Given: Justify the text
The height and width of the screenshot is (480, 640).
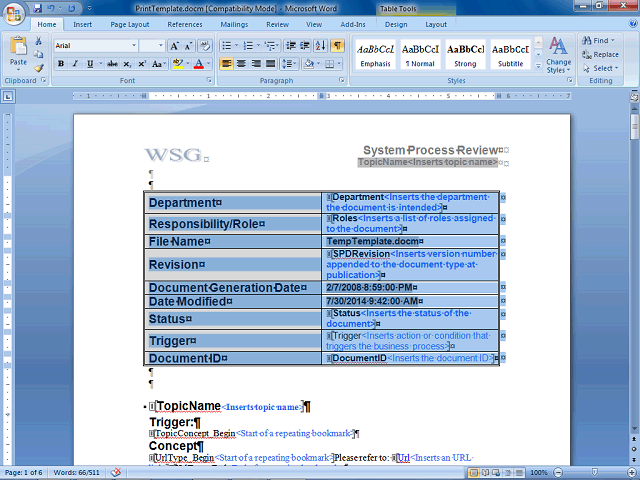Looking at the screenshot, I should click(271, 64).
